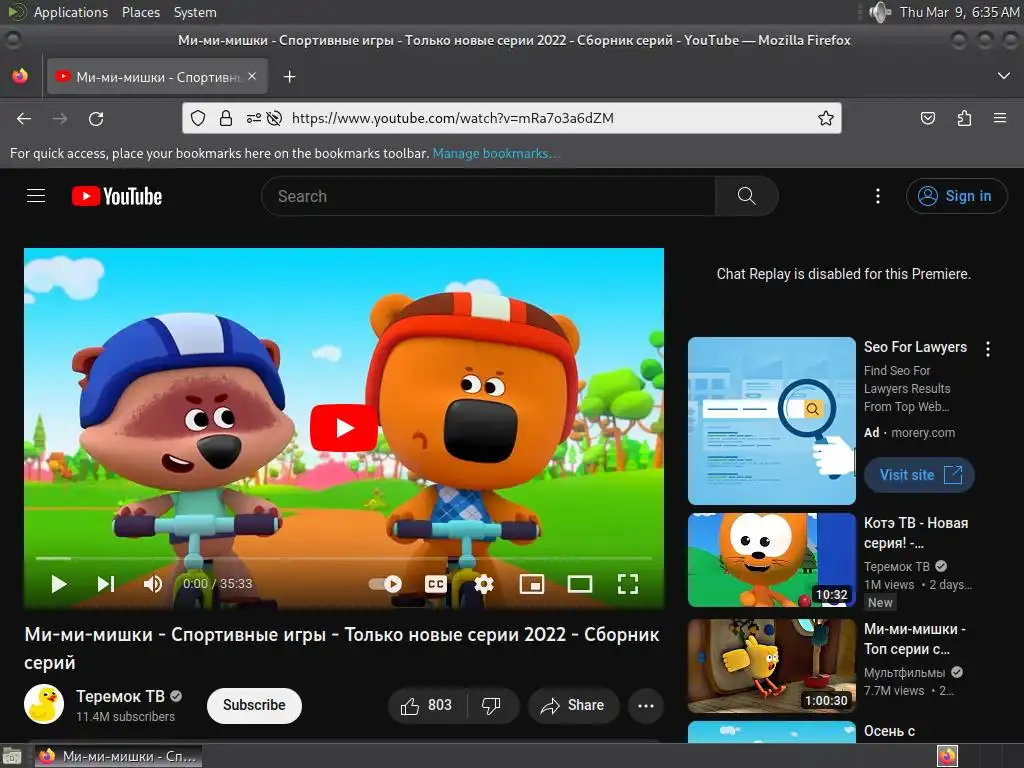This screenshot has width=1024, height=768.
Task: Click the video progress bar
Action: pos(344,558)
